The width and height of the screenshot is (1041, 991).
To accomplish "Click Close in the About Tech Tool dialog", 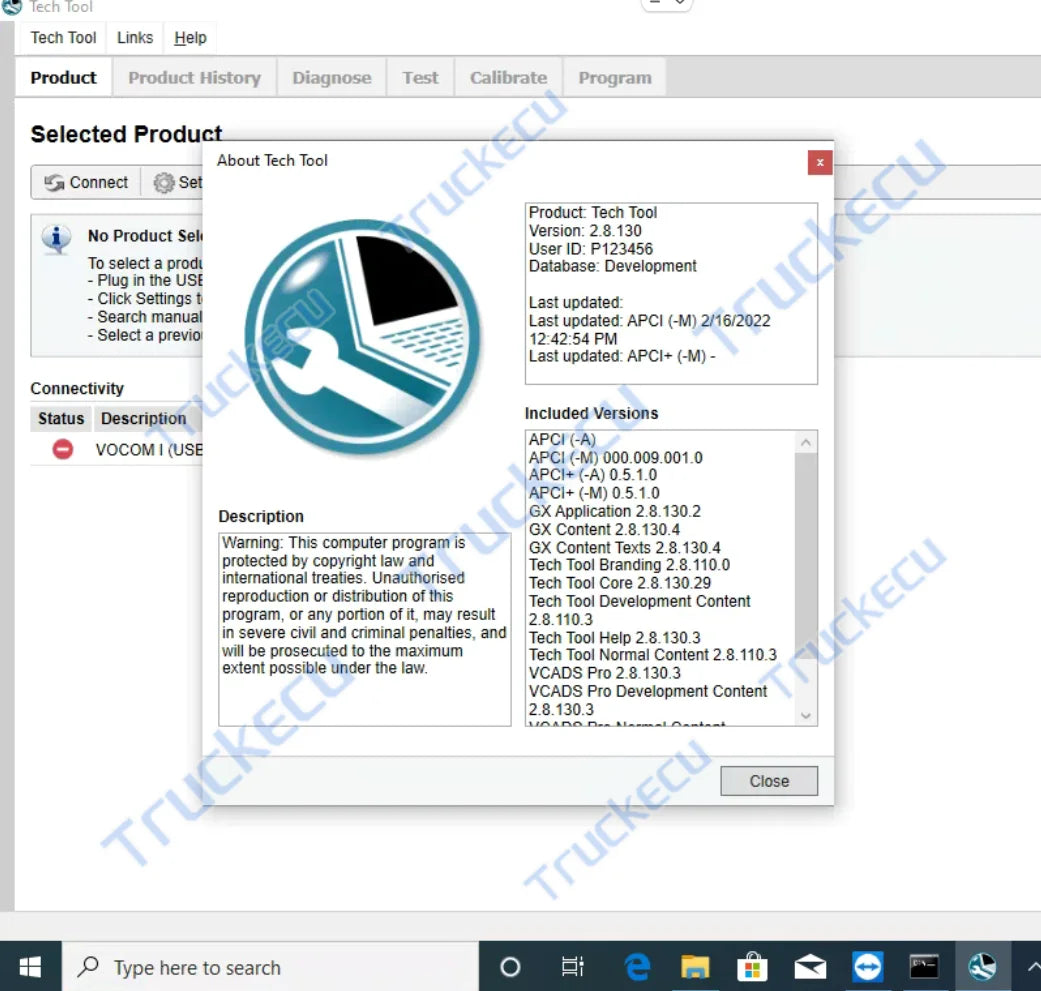I will [768, 781].
